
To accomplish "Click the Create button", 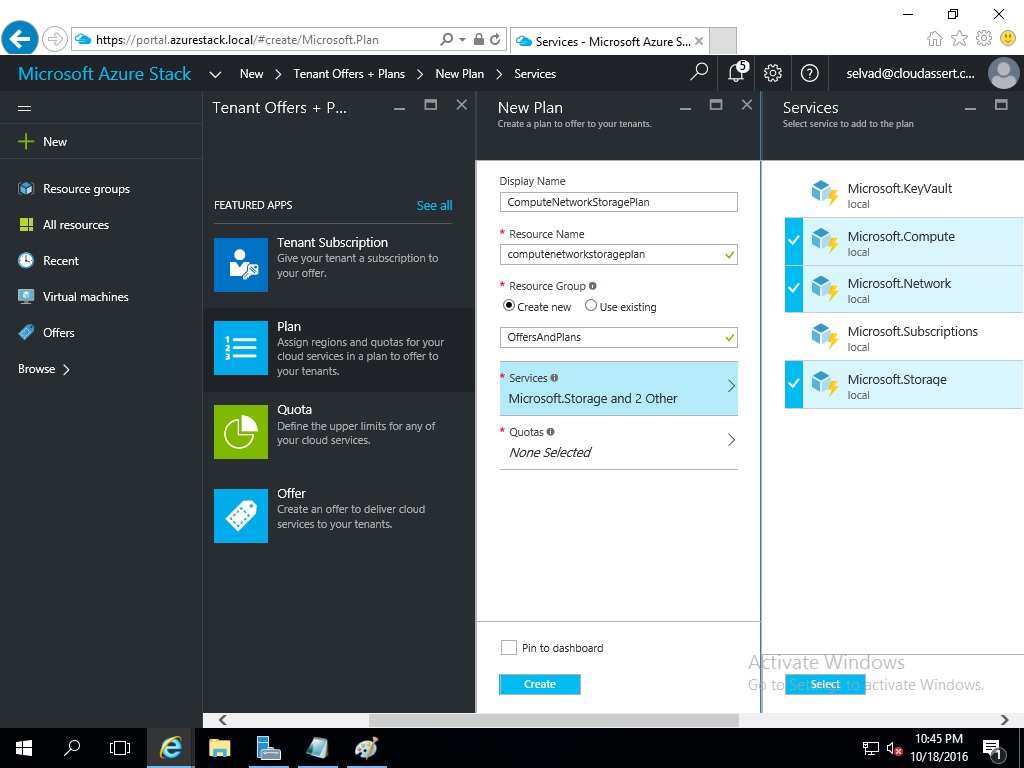I will click(x=539, y=684).
